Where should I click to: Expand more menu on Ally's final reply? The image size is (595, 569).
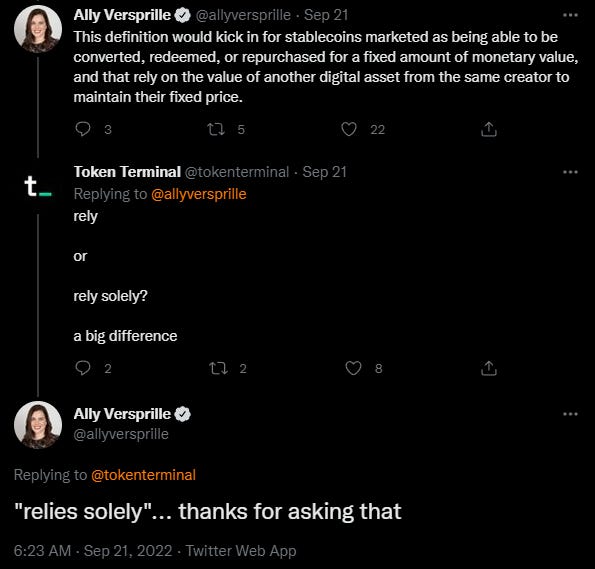(x=570, y=414)
